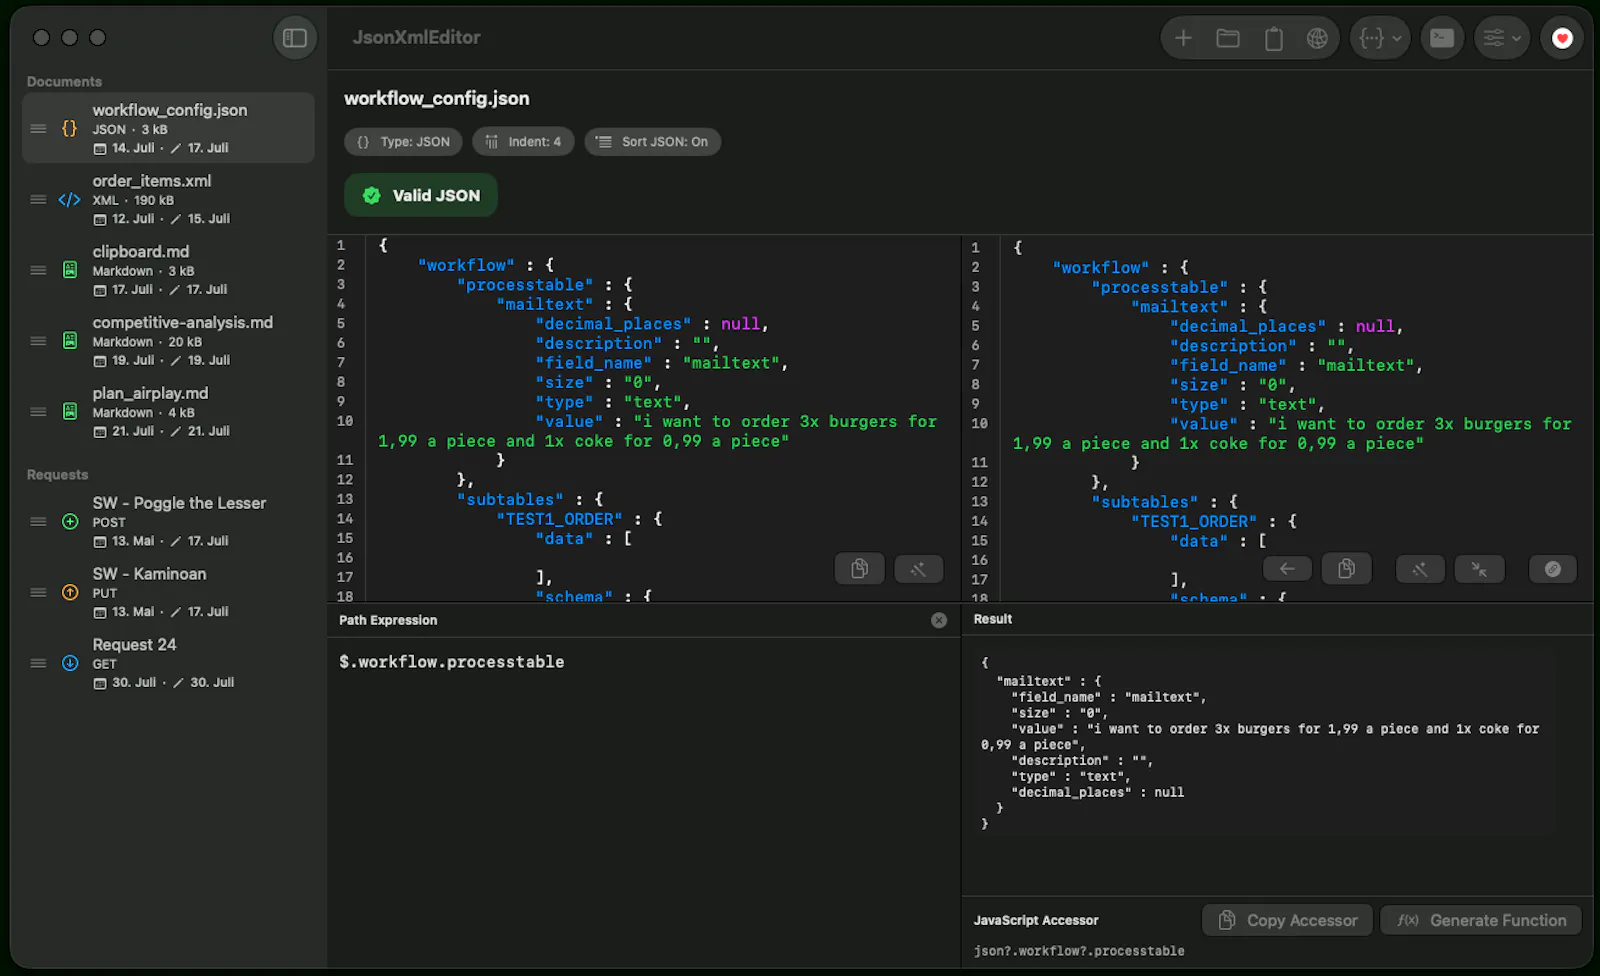Close the Path Expression panel
The width and height of the screenshot is (1600, 976).
[x=939, y=620]
